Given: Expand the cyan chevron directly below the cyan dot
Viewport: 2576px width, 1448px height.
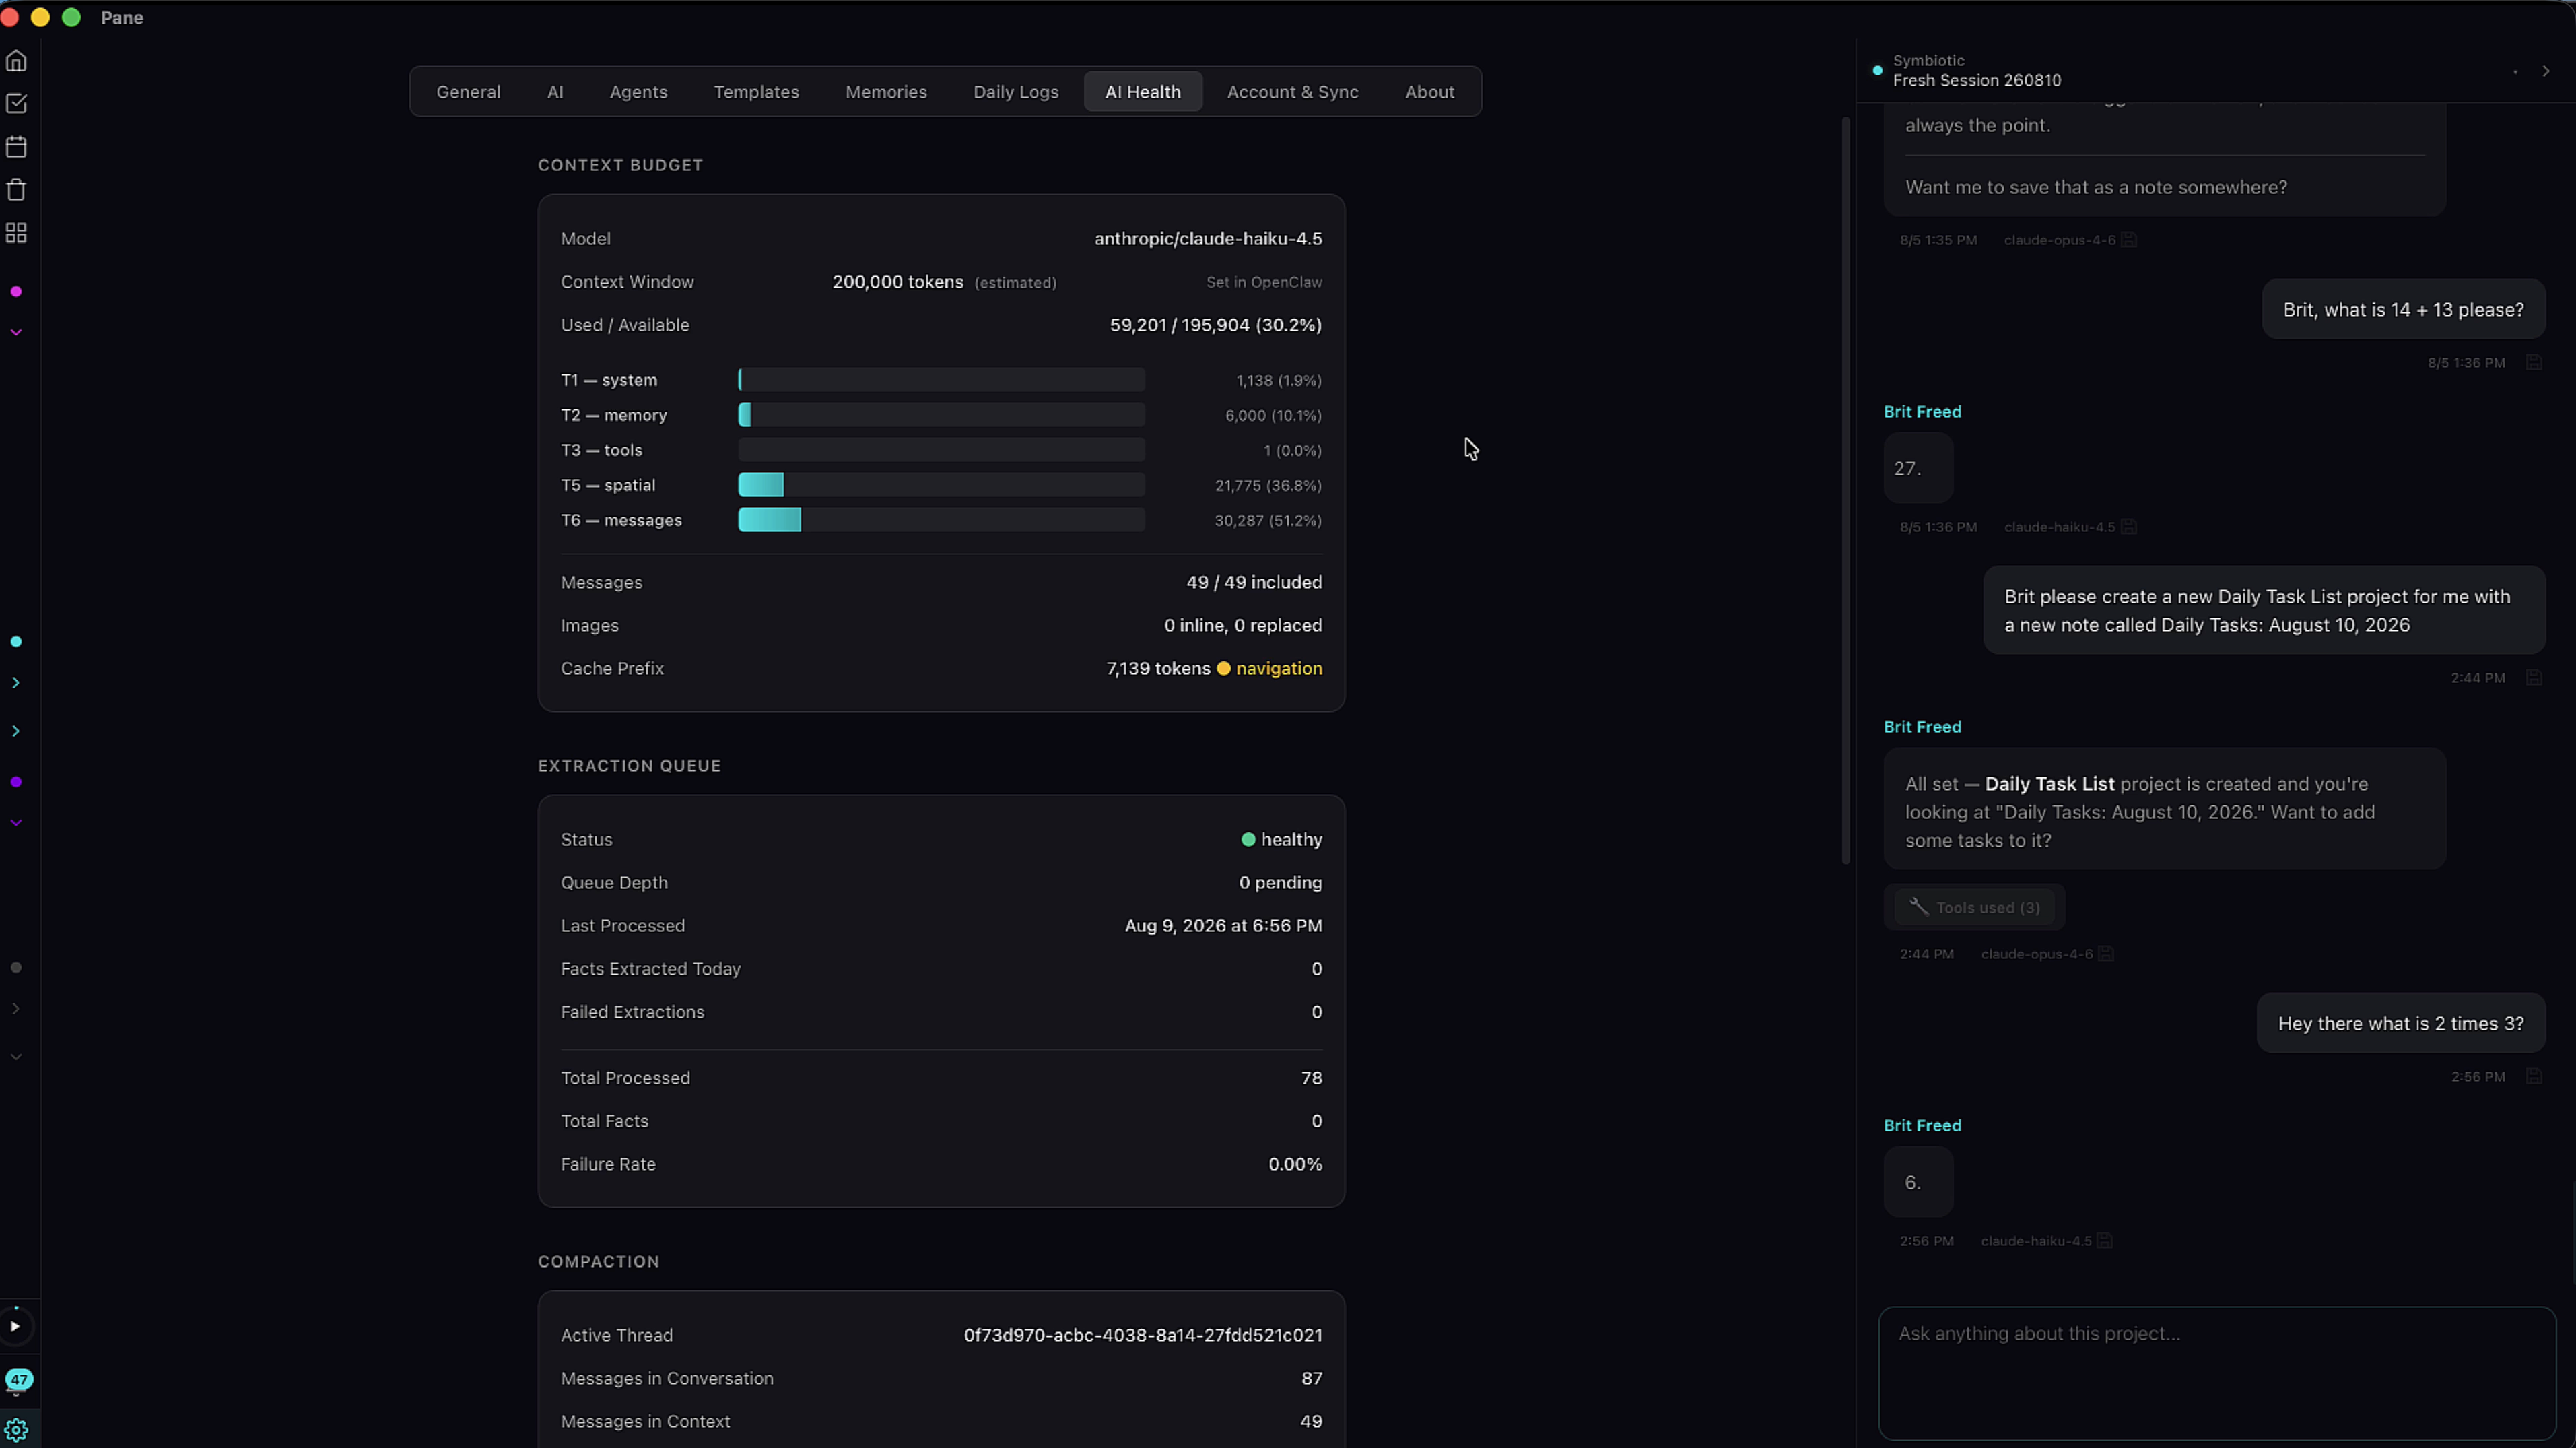Looking at the screenshot, I should 16,683.
